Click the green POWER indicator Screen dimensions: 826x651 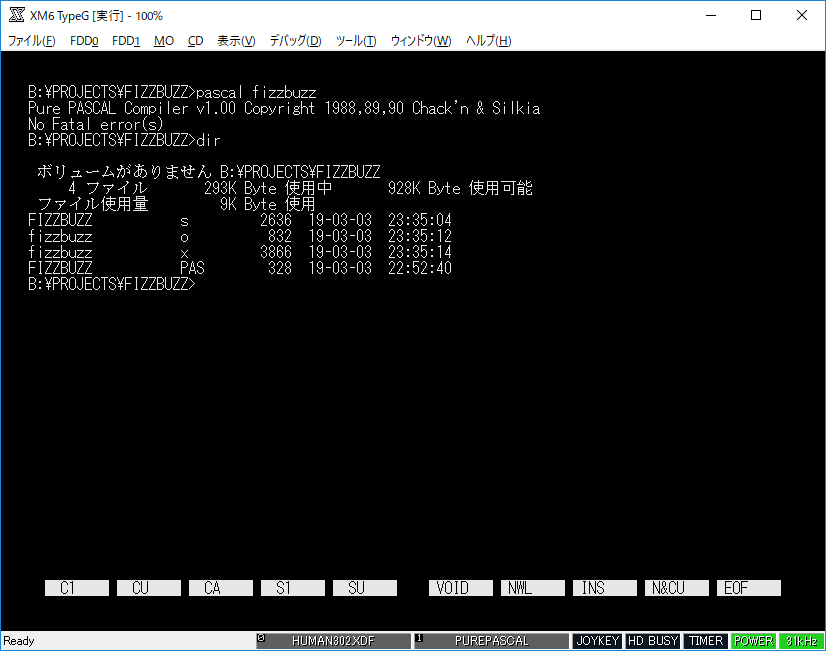(754, 641)
